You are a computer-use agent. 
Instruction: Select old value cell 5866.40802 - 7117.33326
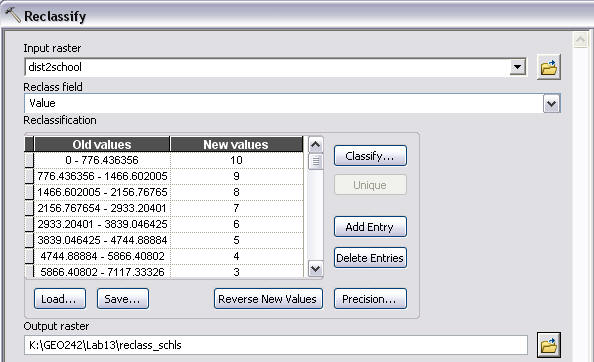coord(102,272)
